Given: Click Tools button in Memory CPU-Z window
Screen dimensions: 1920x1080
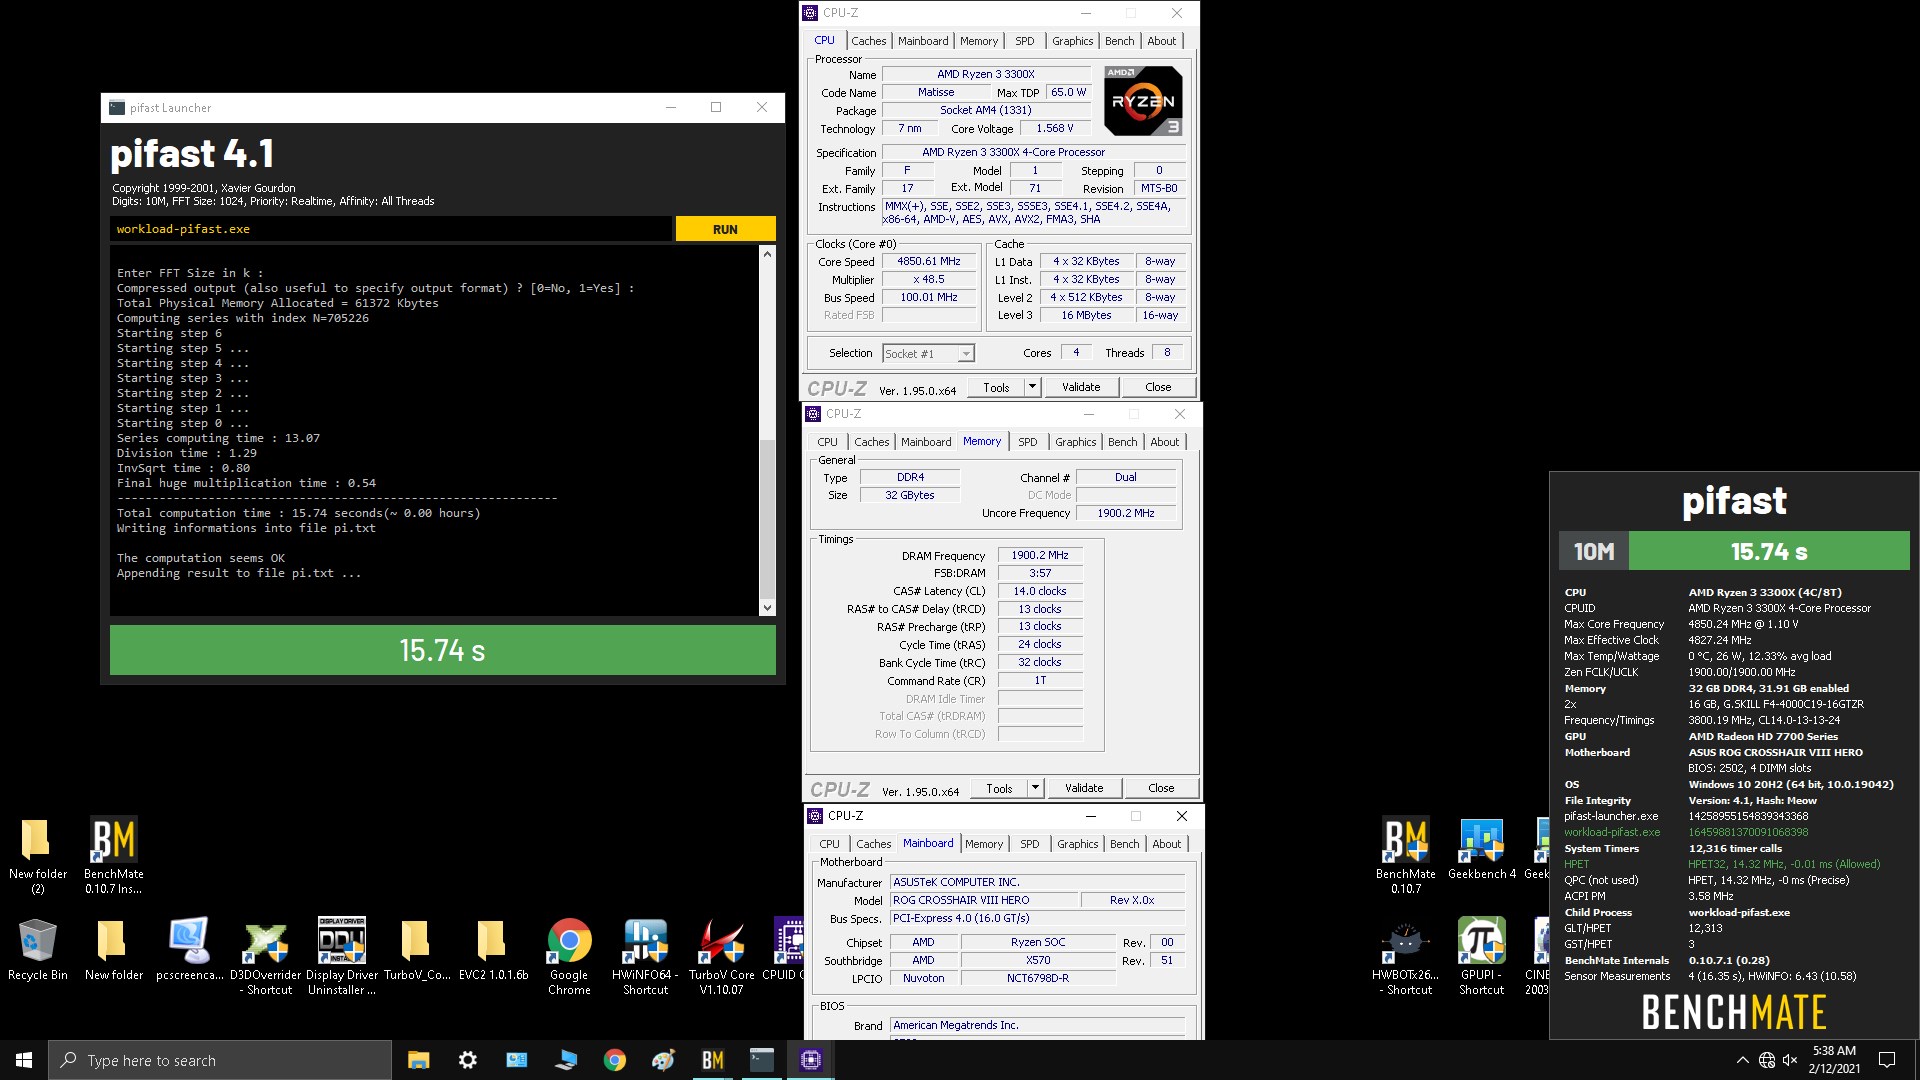Looking at the screenshot, I should pyautogui.click(x=999, y=788).
